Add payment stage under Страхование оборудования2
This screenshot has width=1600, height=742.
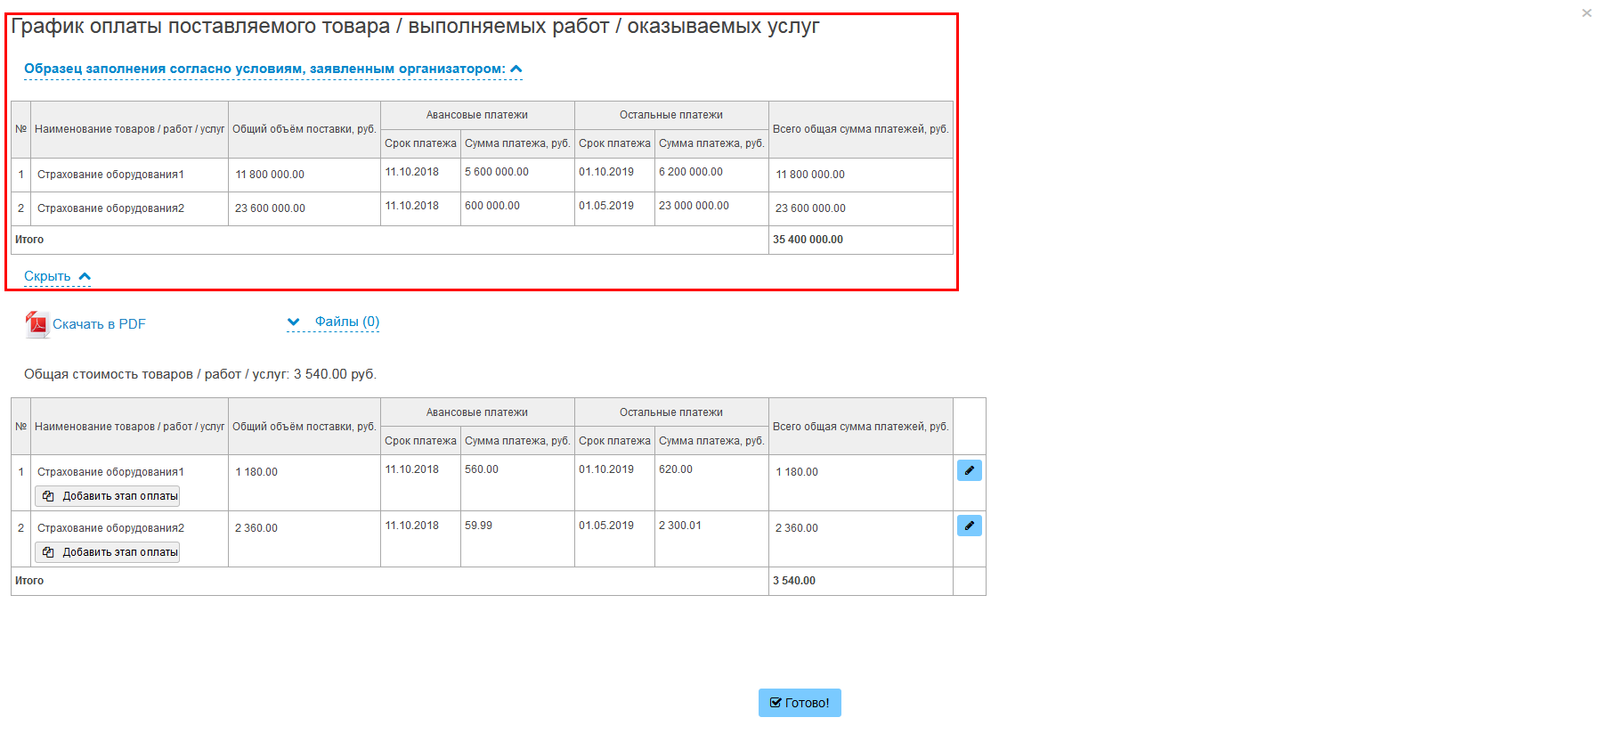click(x=108, y=552)
